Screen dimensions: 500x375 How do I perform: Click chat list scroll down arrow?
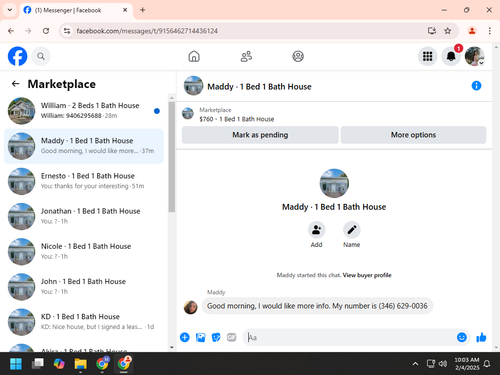(172, 347)
